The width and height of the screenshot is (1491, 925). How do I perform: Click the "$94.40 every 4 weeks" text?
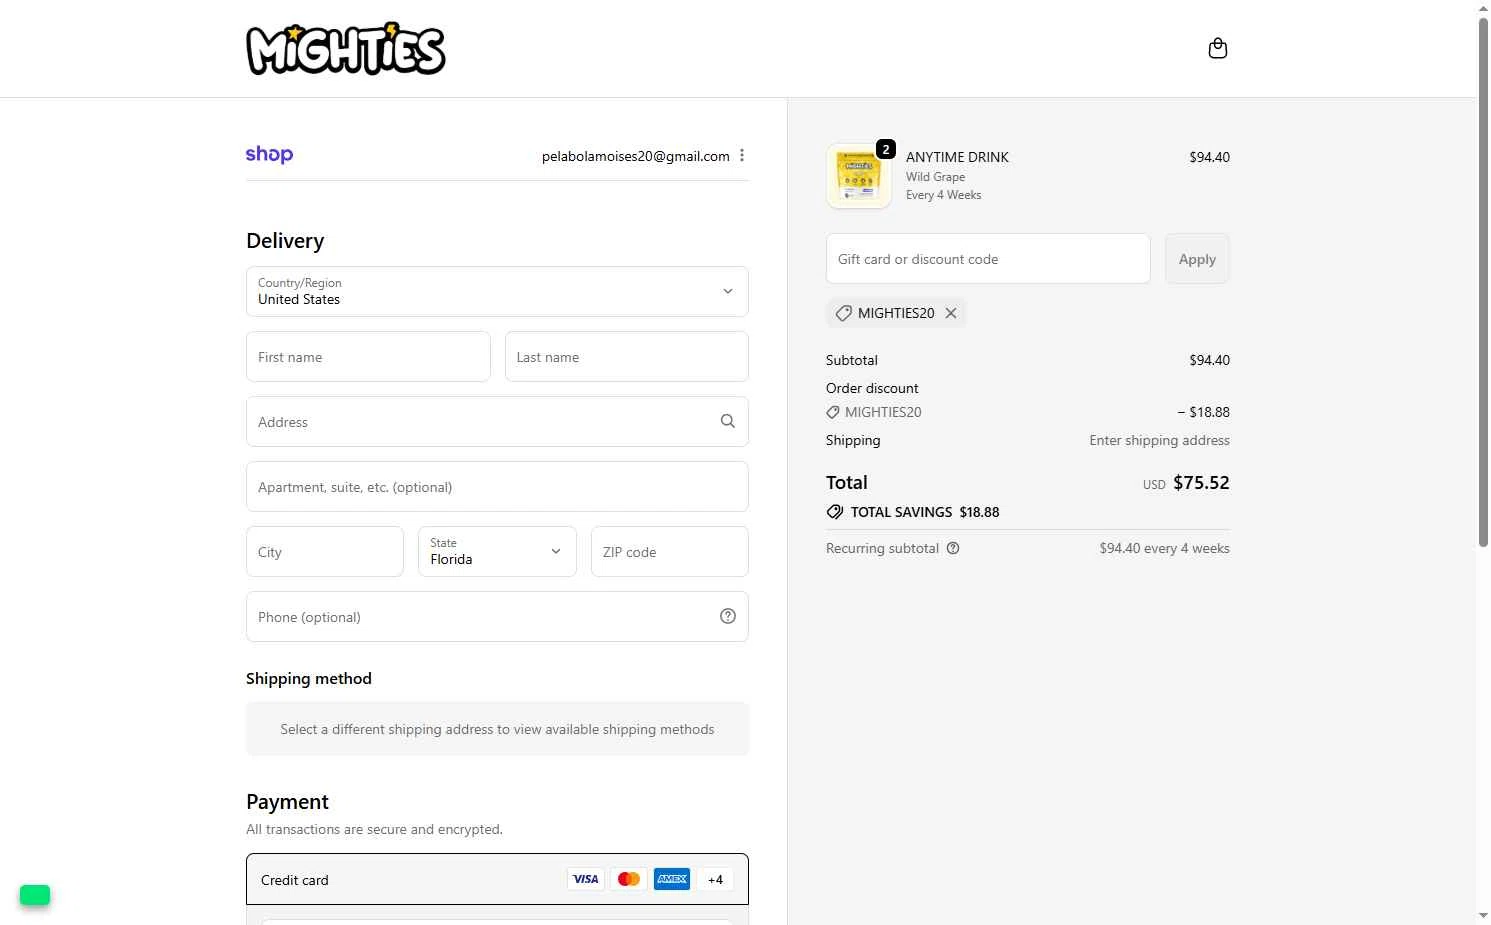click(x=1164, y=548)
